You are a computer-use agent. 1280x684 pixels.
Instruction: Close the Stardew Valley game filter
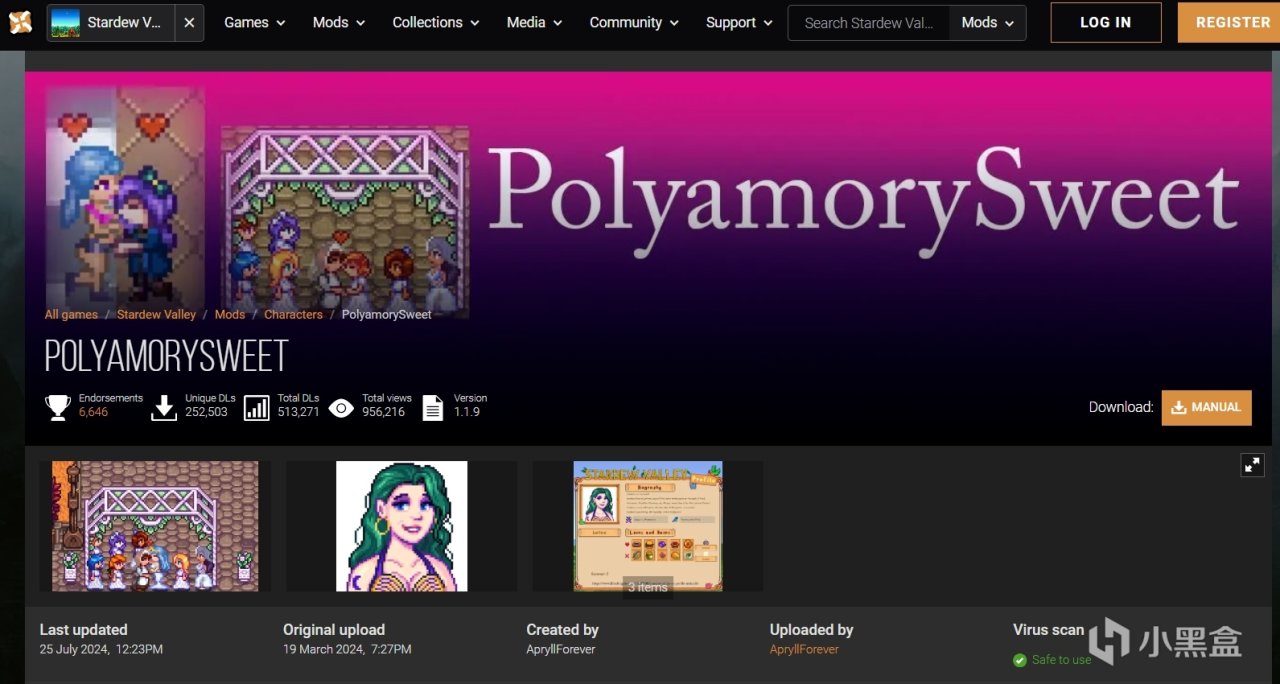click(x=188, y=22)
